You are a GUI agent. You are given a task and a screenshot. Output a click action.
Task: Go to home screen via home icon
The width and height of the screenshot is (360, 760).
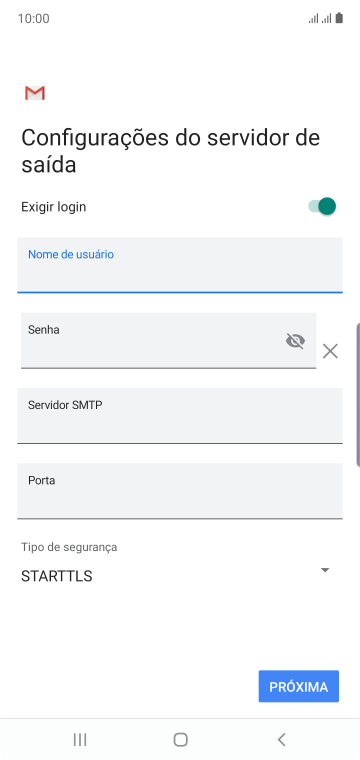coord(180,739)
